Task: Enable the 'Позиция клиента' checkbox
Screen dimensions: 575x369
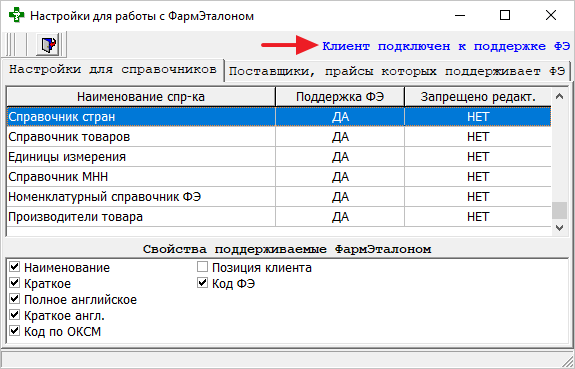Action: 202,267
